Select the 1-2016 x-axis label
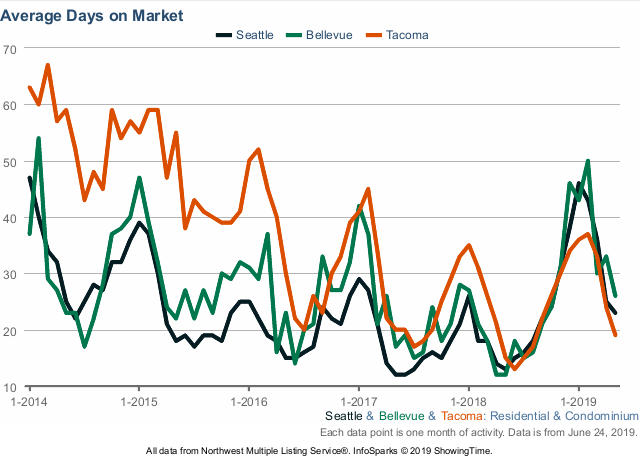This screenshot has height=461, width=640. click(248, 400)
